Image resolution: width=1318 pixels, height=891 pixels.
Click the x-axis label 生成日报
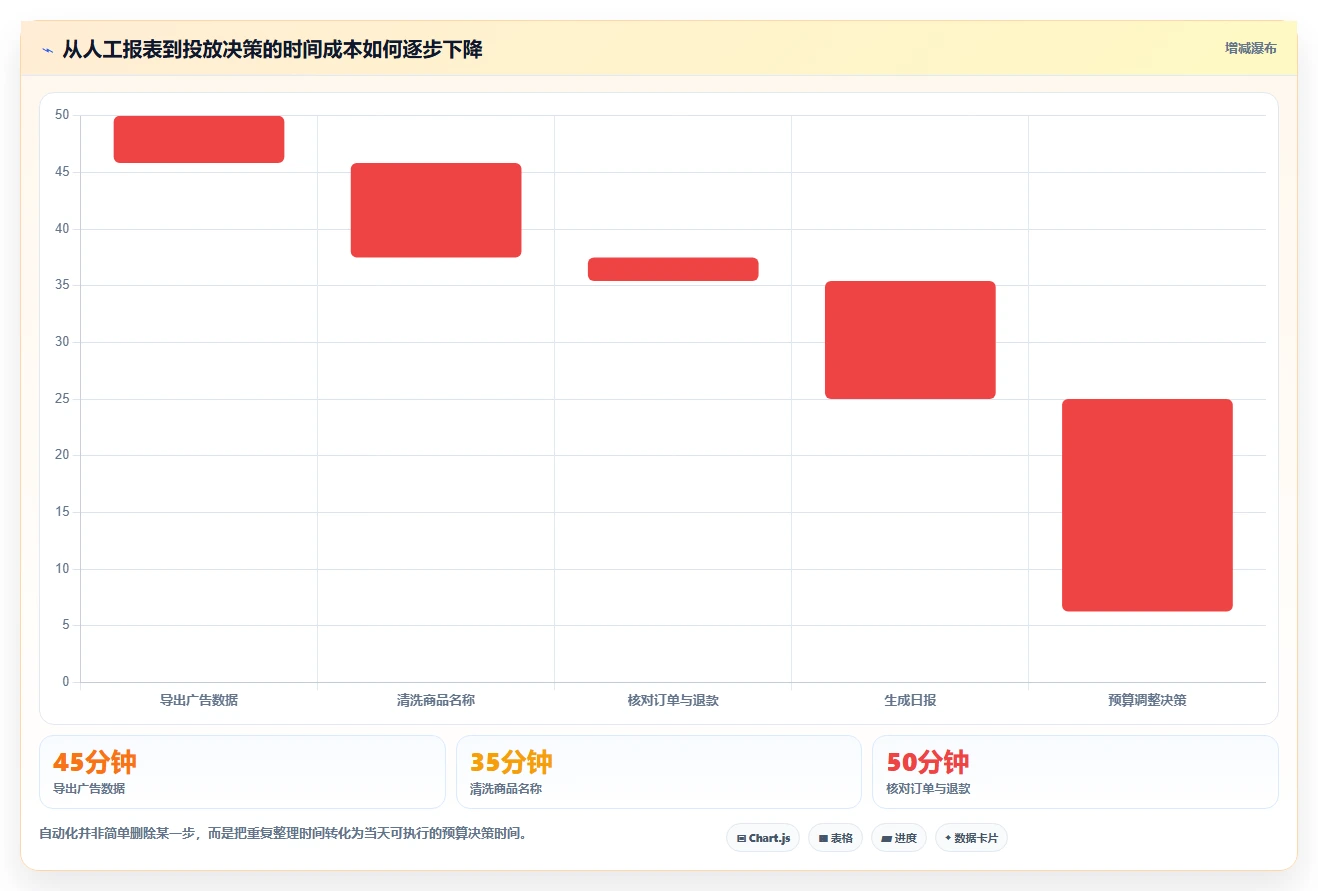point(910,700)
